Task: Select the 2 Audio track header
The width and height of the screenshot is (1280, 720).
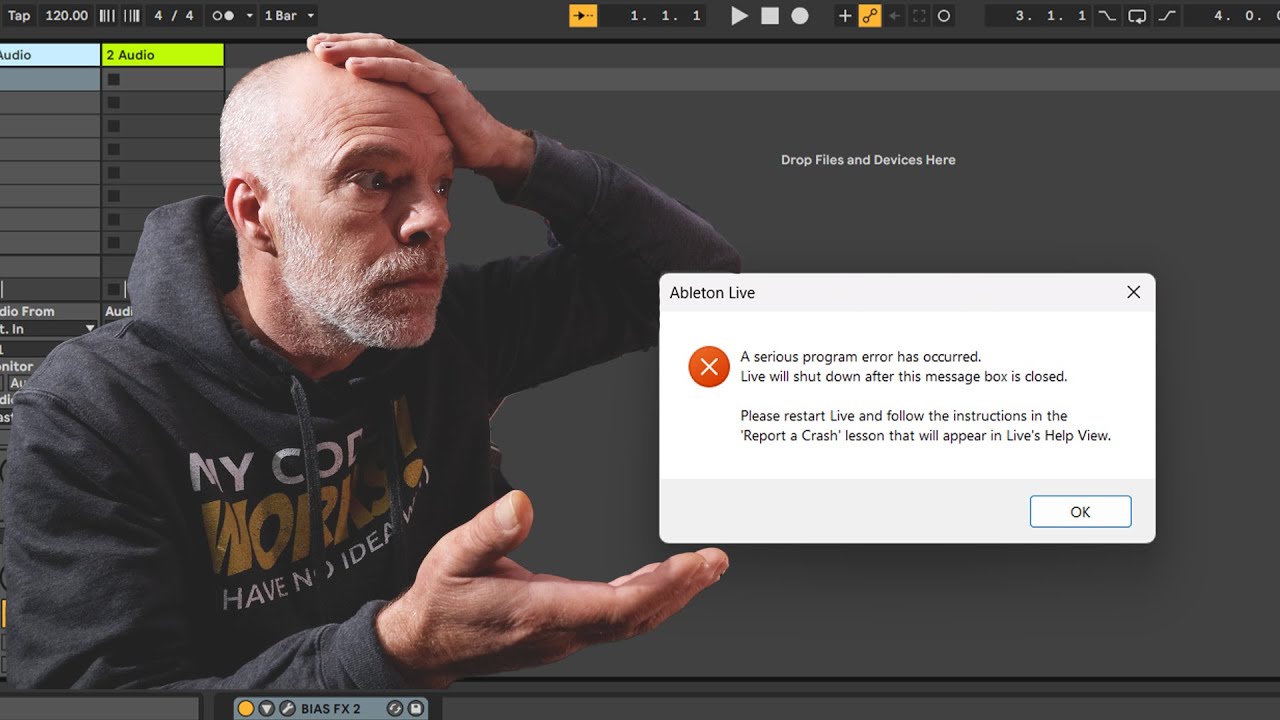Action: pyautogui.click(x=162, y=55)
